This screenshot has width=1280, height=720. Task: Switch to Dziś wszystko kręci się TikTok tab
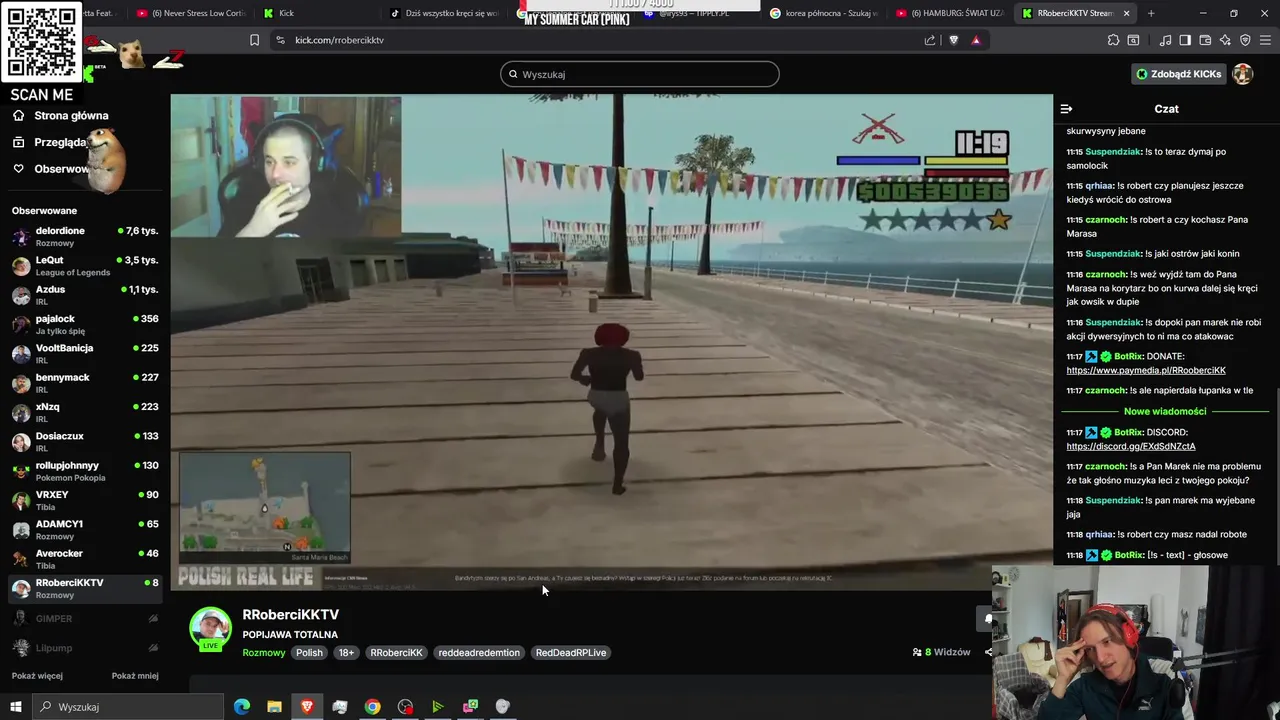(x=445, y=13)
